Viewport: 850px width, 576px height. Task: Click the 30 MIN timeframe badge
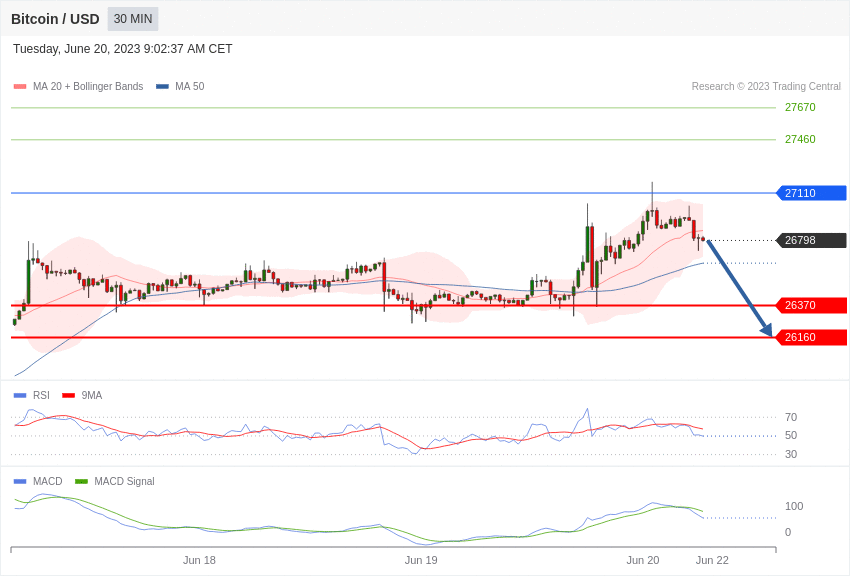[133, 19]
